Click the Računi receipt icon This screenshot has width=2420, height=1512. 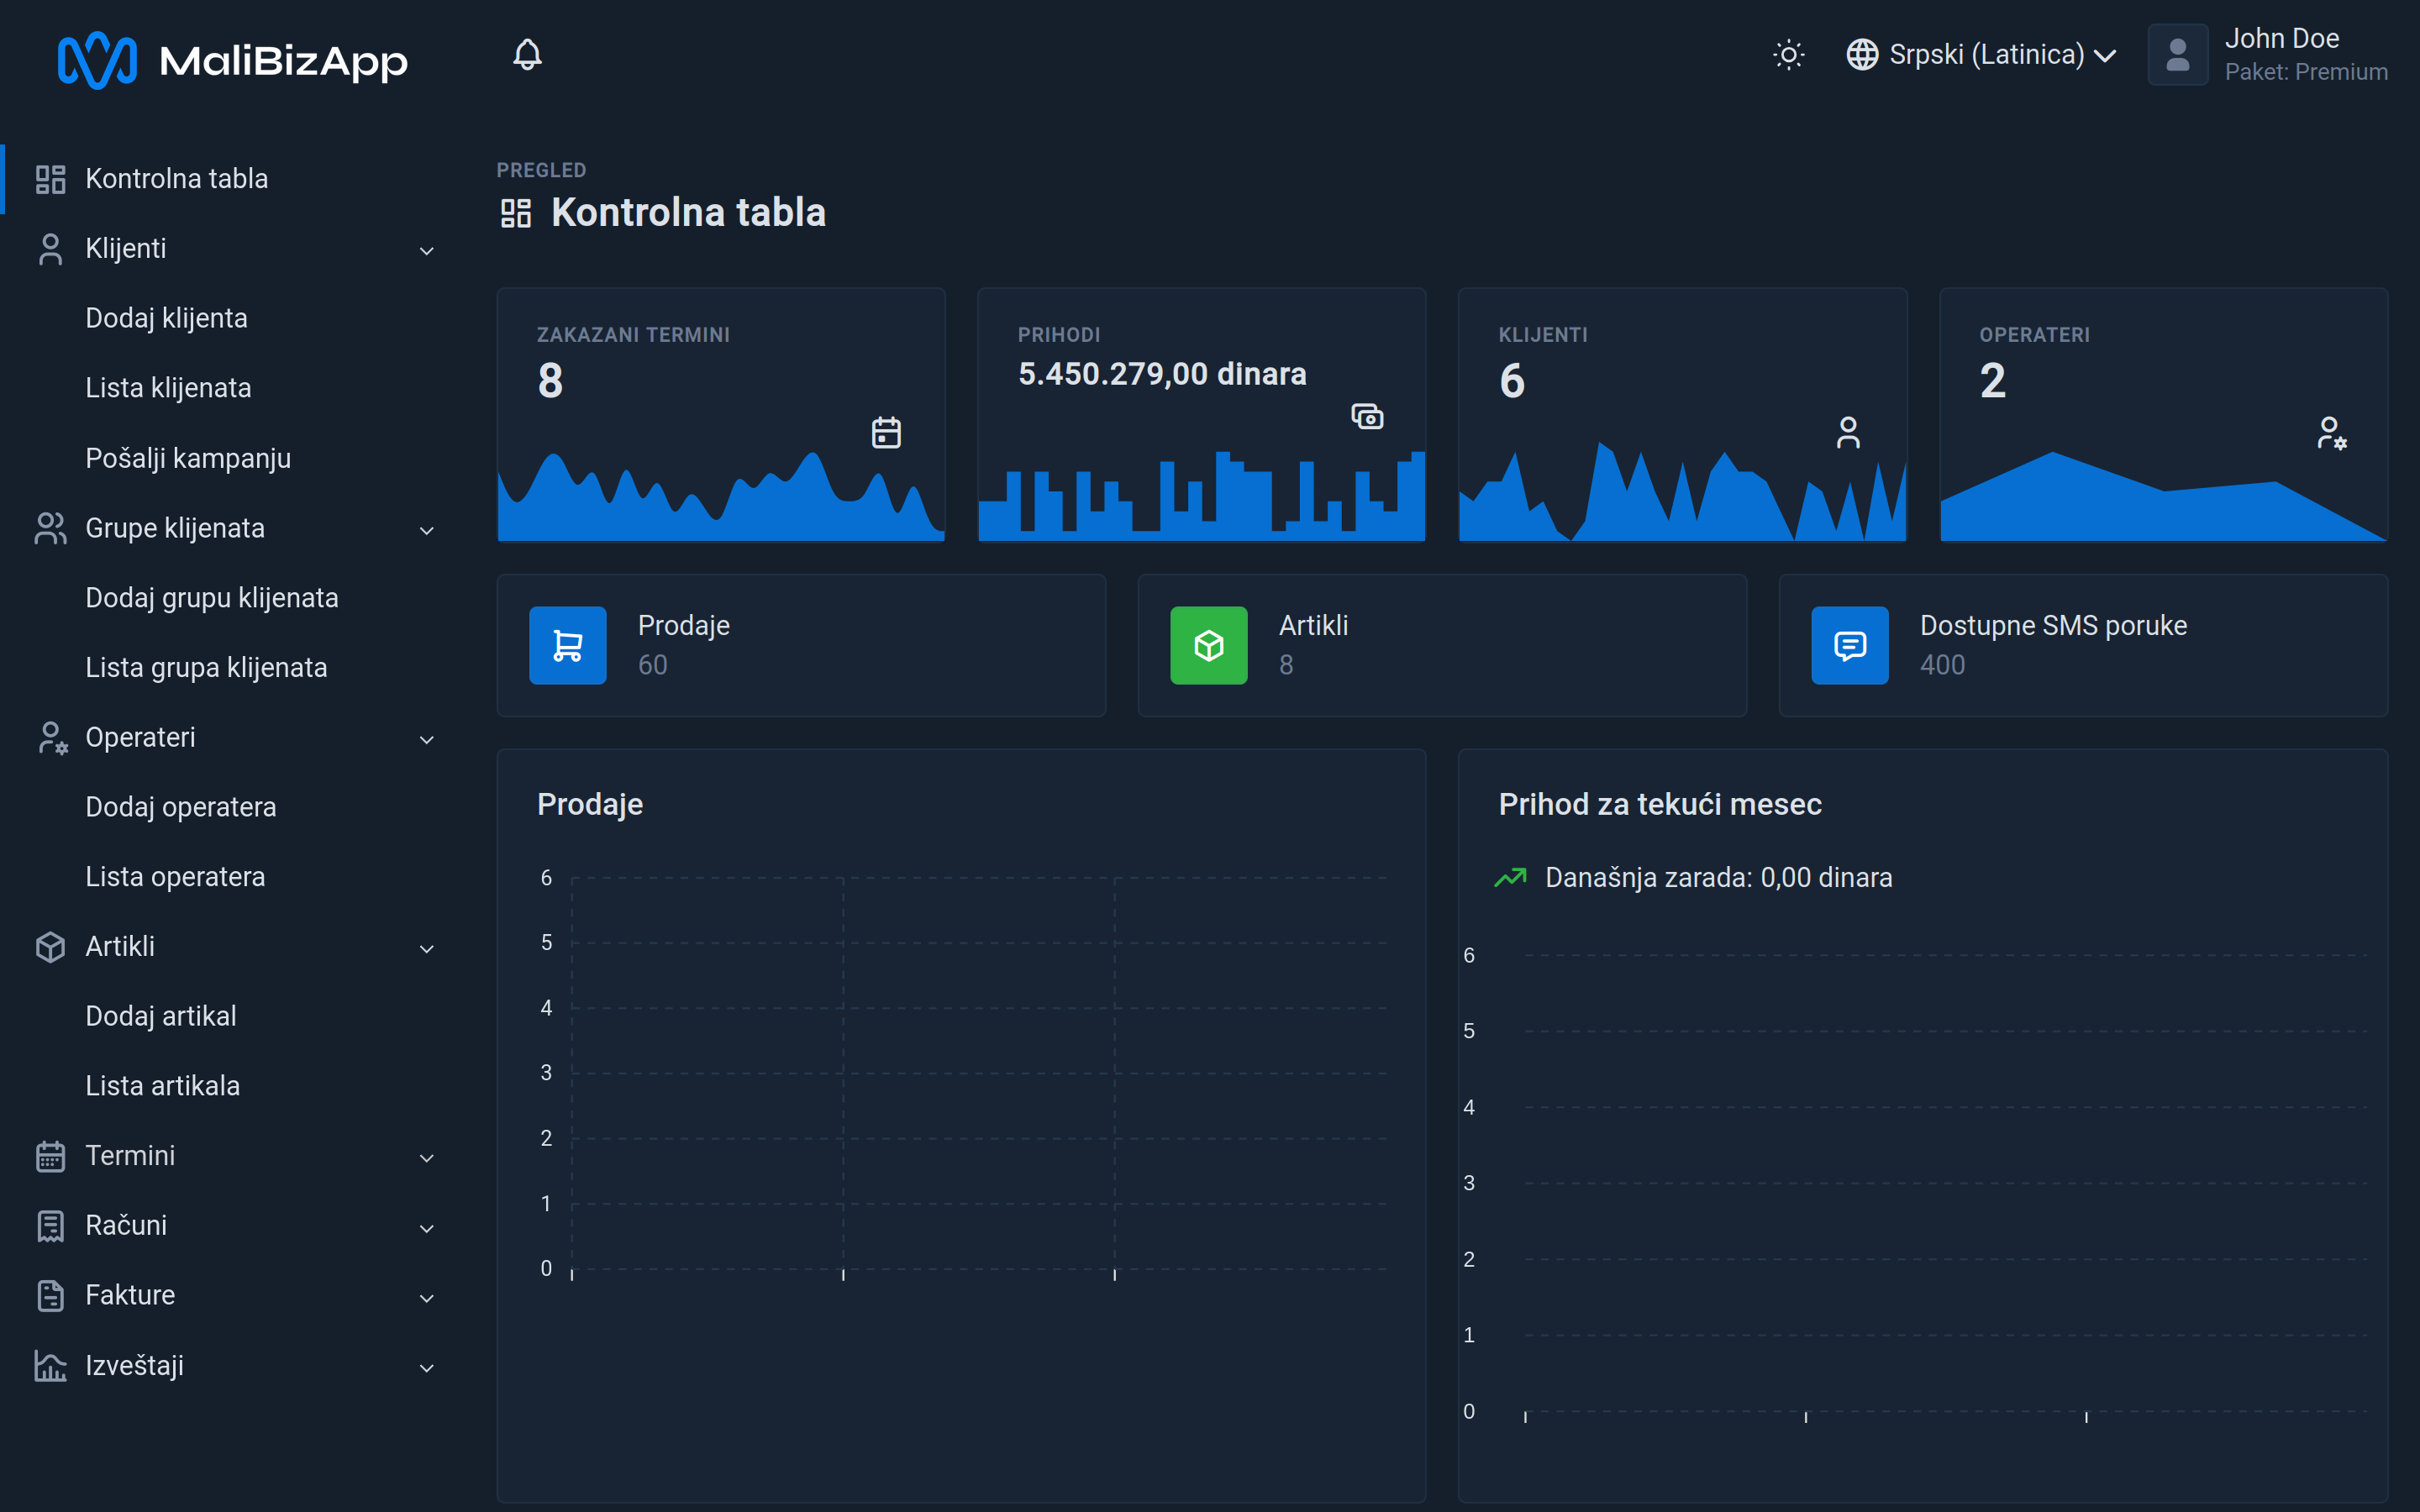click(x=50, y=1226)
